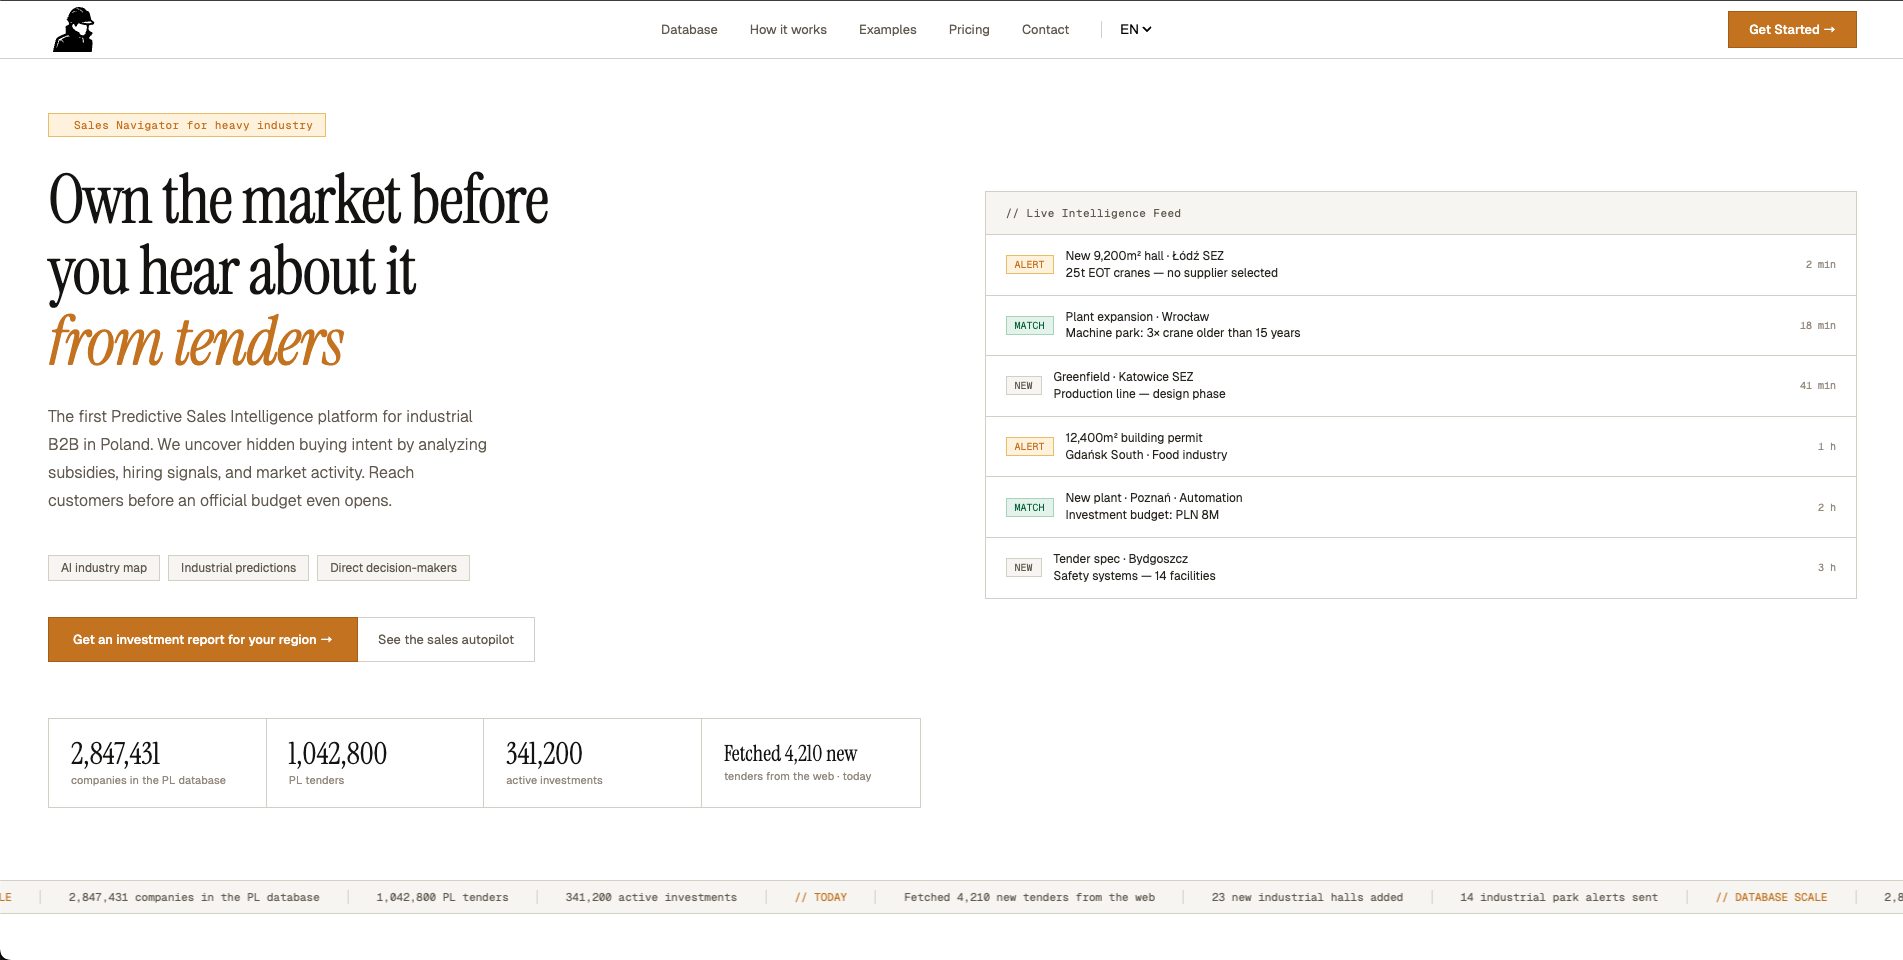Toggle the Direct decision-makers chip
Image resolution: width=1903 pixels, height=960 pixels.
393,567
